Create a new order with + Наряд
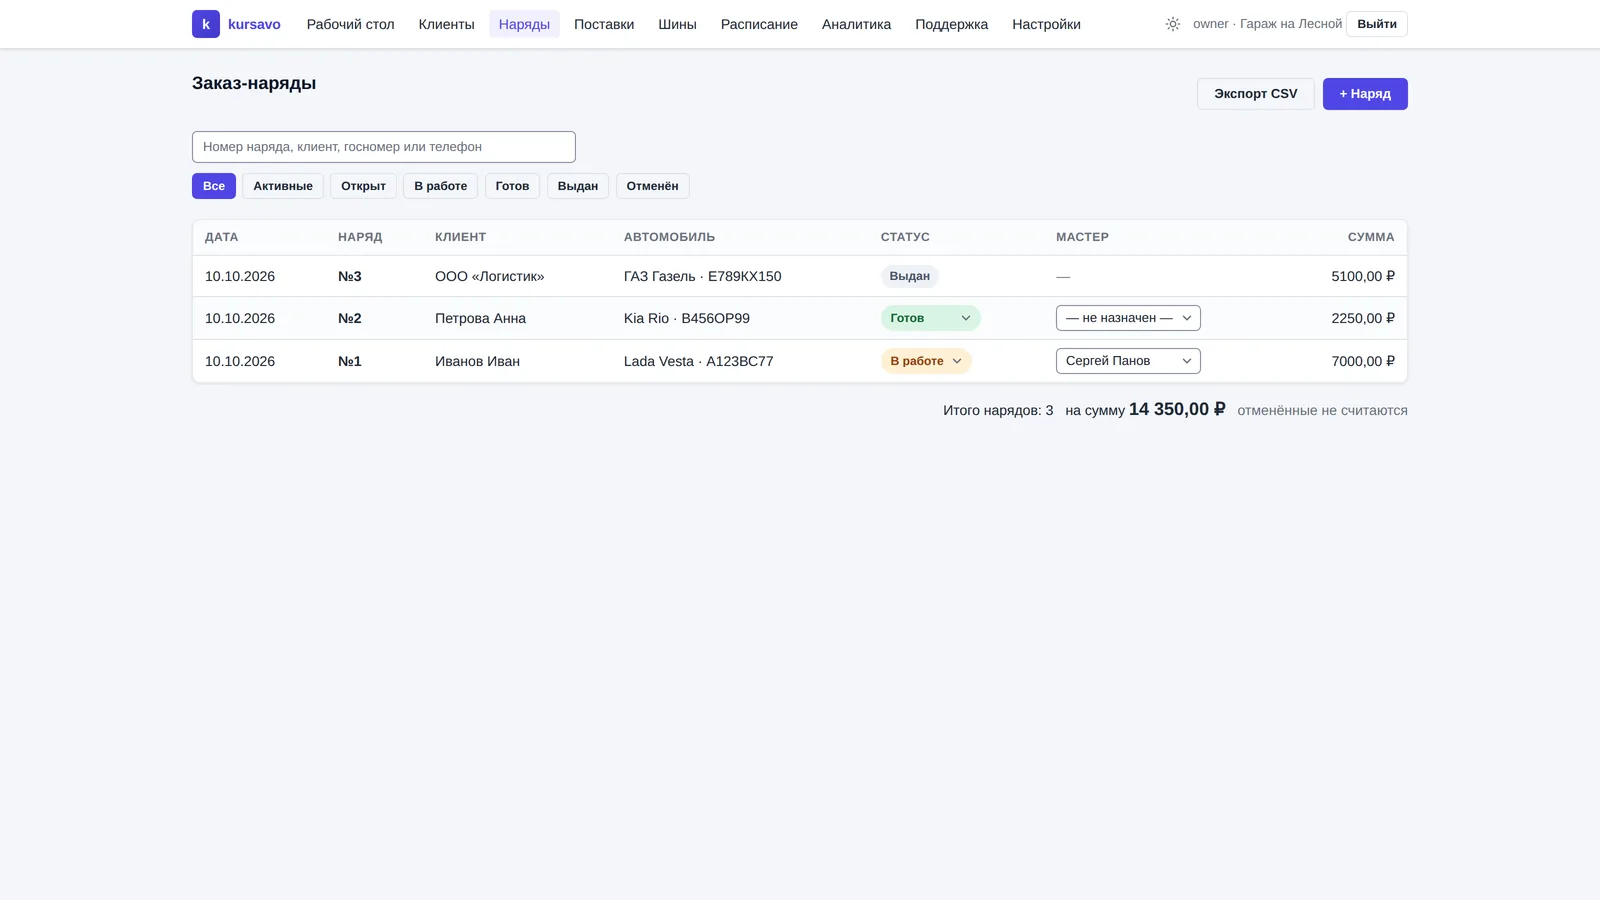The width and height of the screenshot is (1600, 900). tap(1364, 94)
